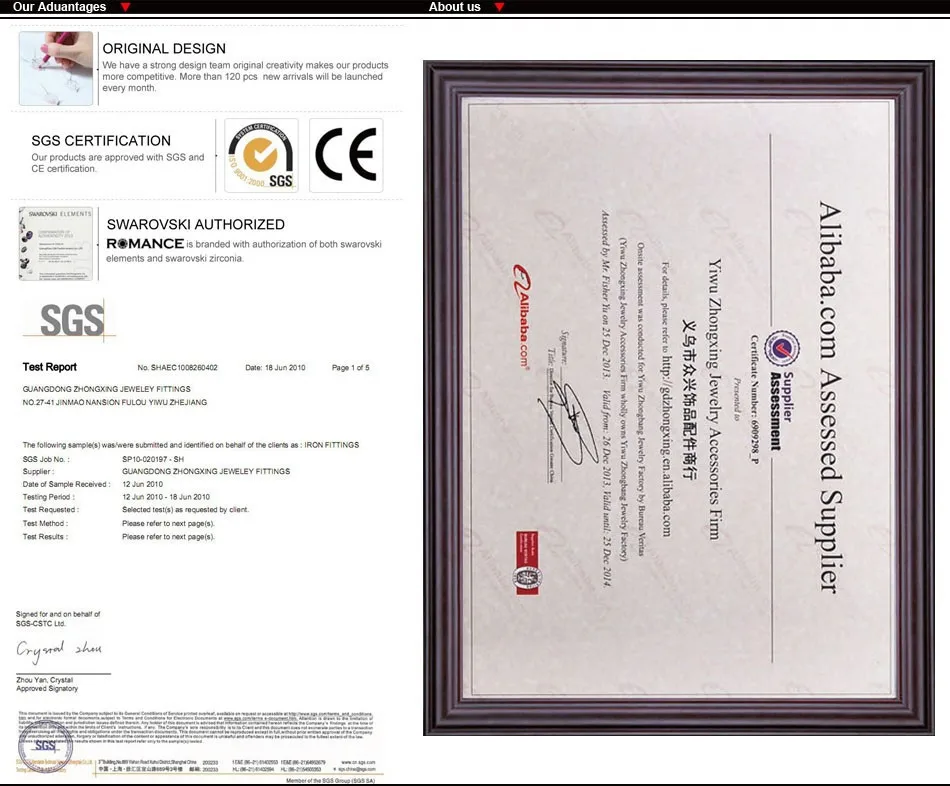950x786 pixels.
Task: Click the certificate number text 6909298_P
Action: 754,399
